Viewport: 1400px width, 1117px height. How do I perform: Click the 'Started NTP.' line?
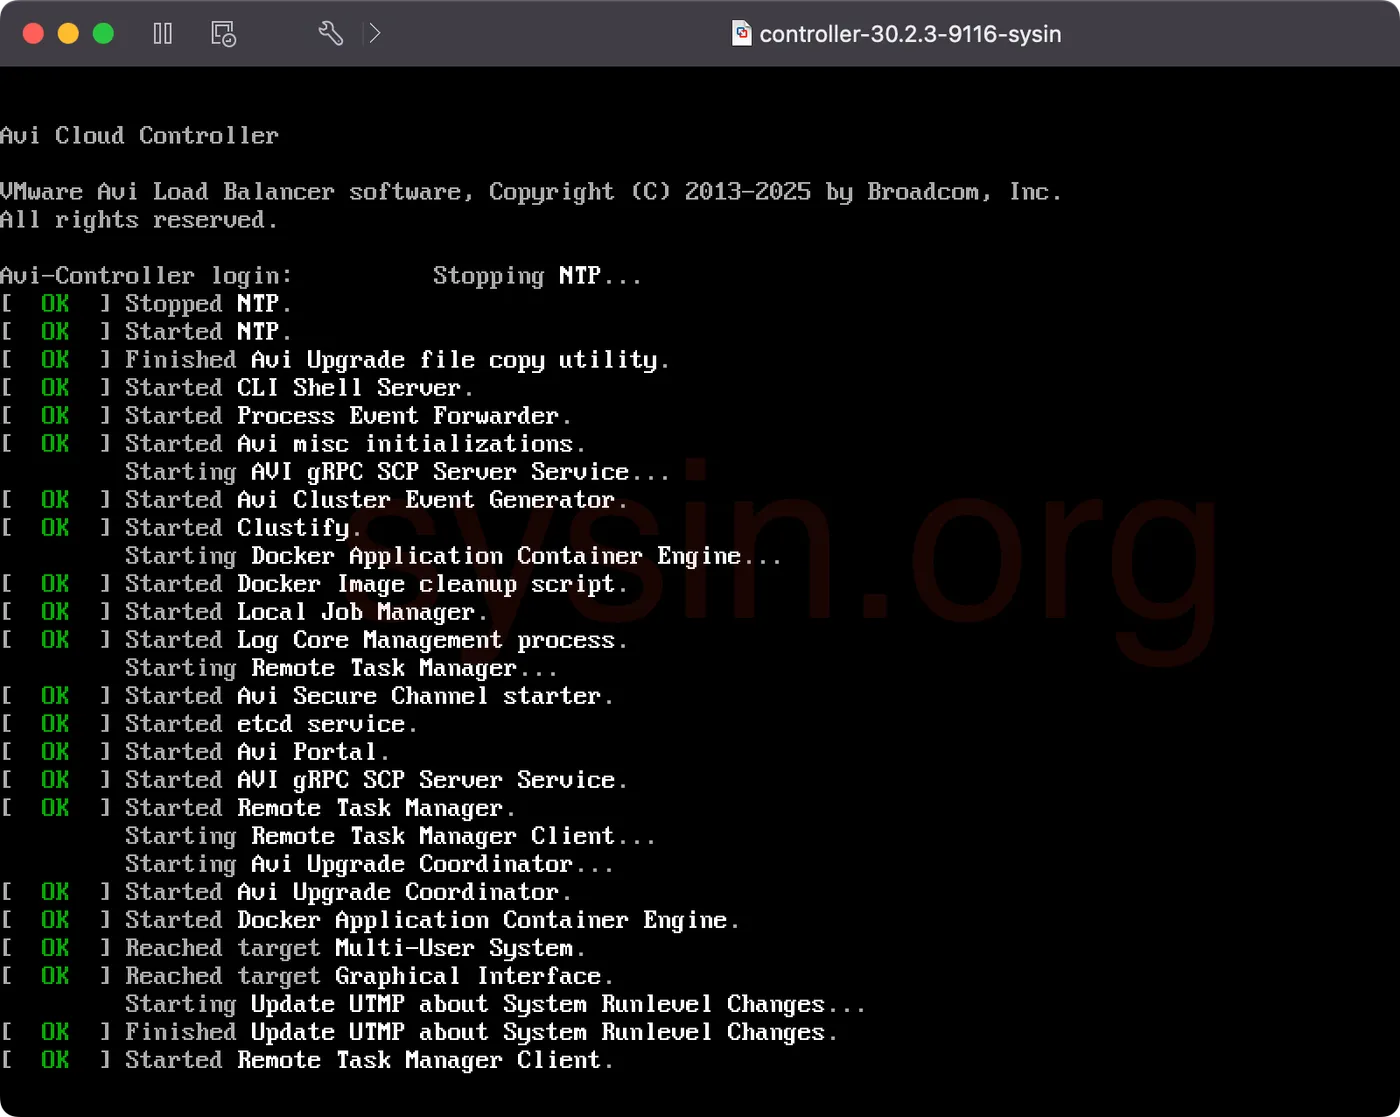pos(208,332)
